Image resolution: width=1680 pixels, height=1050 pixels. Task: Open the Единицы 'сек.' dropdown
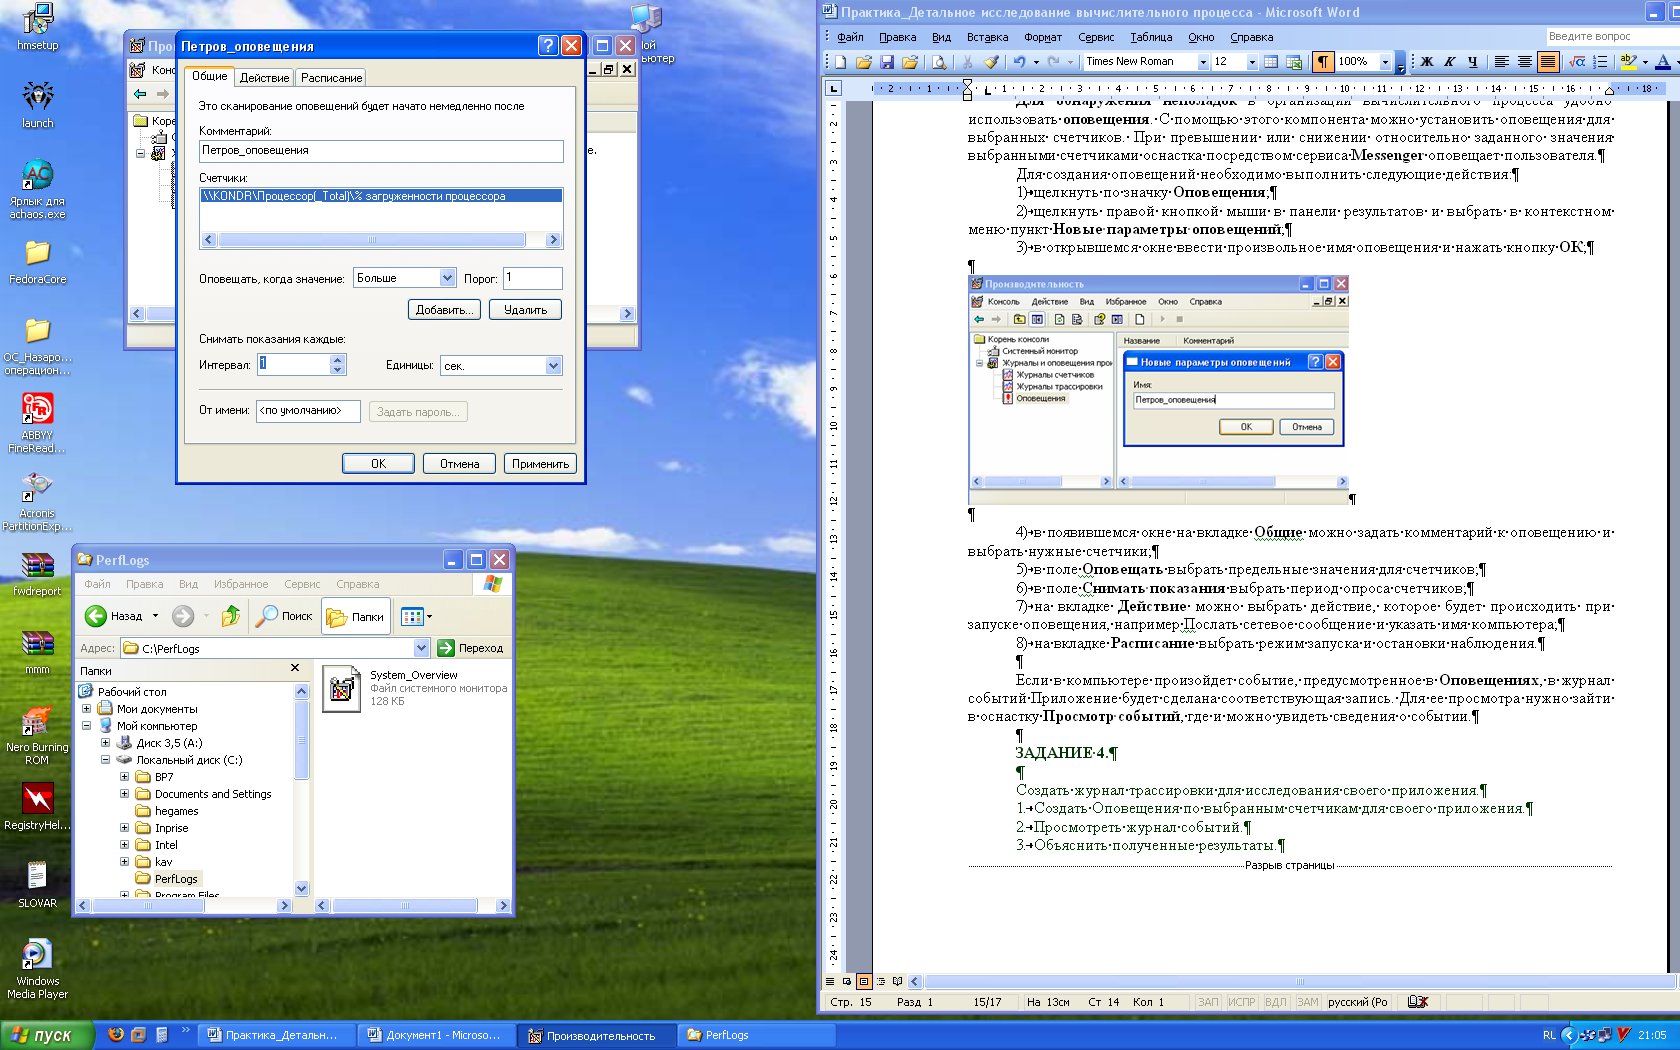tap(553, 366)
